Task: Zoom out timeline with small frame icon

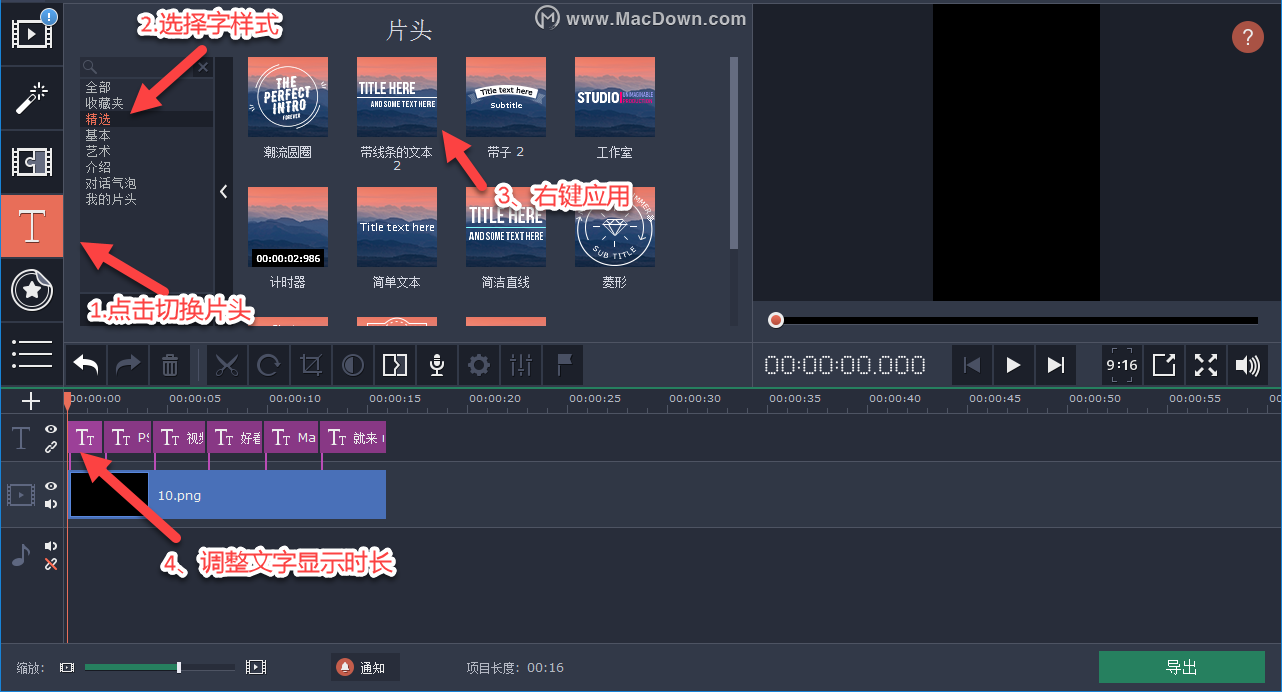Action: coord(67,667)
